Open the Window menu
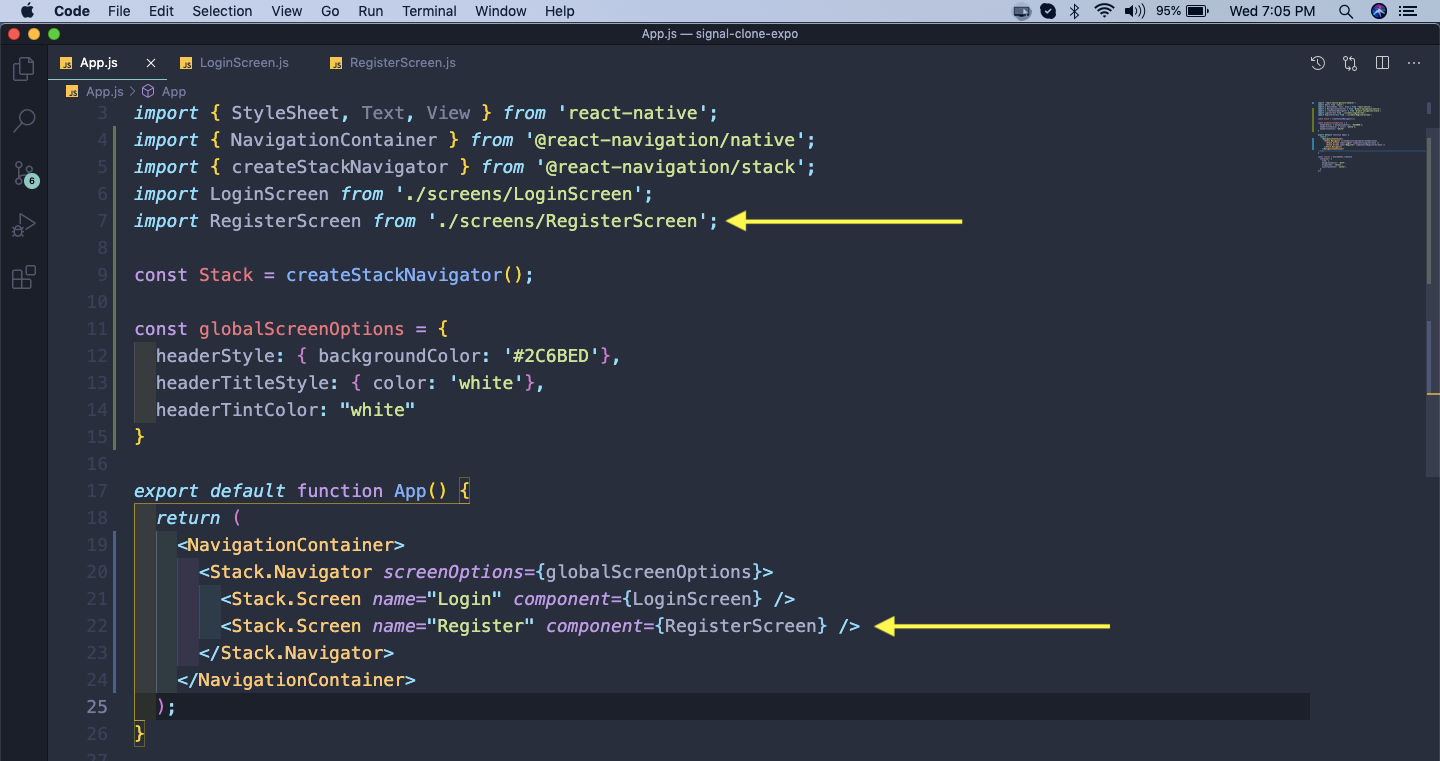 point(501,11)
